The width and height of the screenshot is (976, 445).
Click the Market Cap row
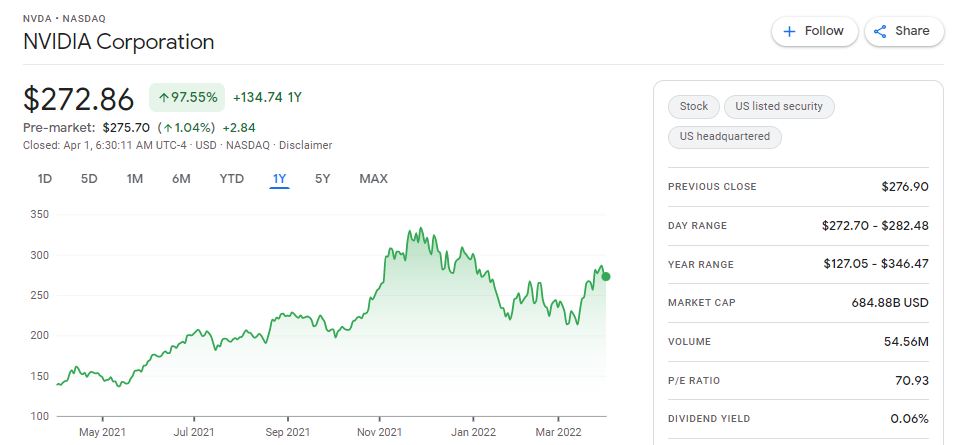point(798,303)
